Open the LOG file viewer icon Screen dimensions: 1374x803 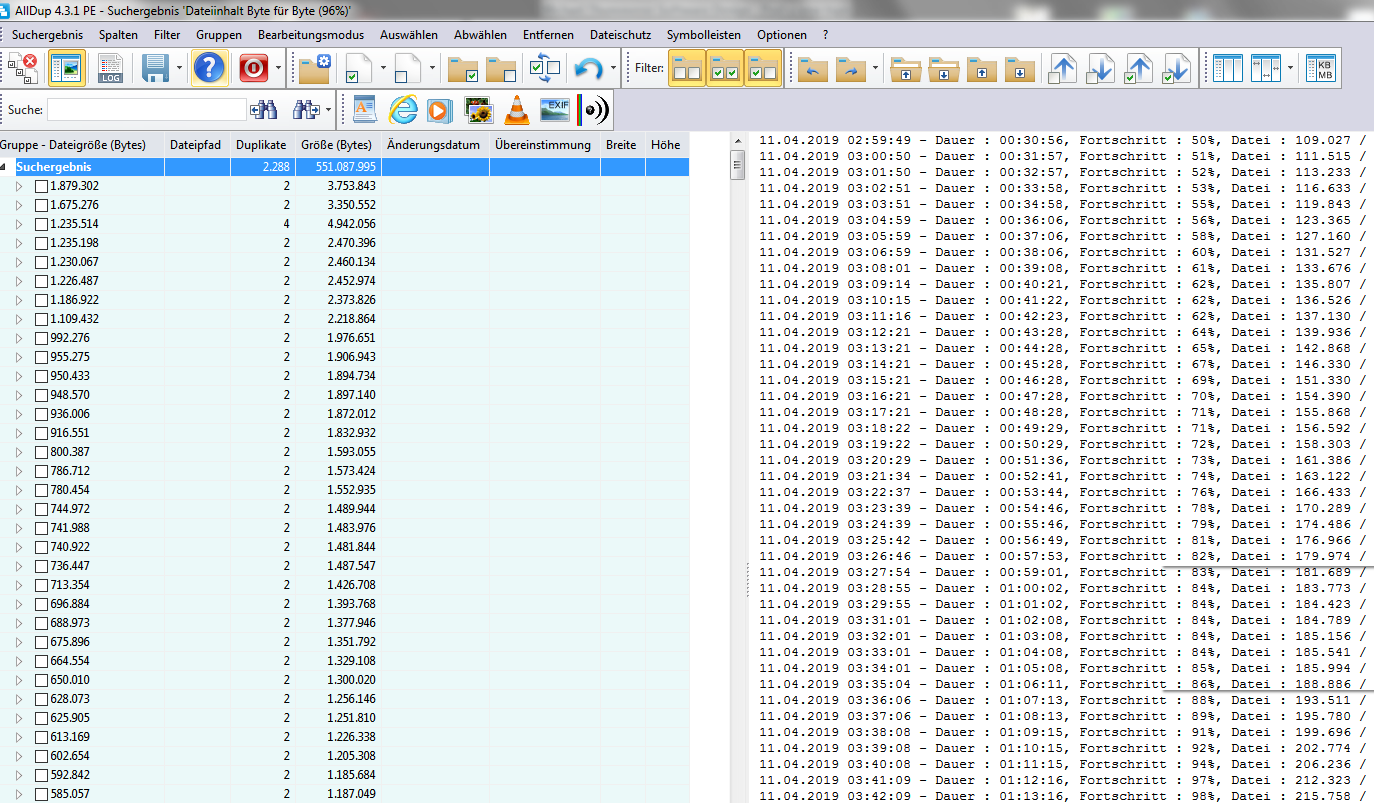tap(110, 69)
